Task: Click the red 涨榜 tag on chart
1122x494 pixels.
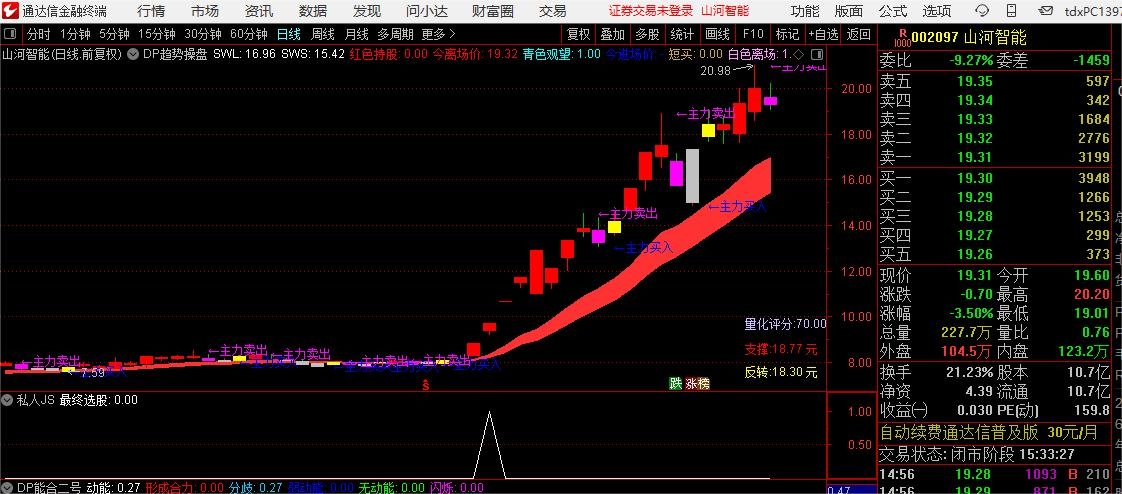Action: pyautogui.click(x=698, y=383)
